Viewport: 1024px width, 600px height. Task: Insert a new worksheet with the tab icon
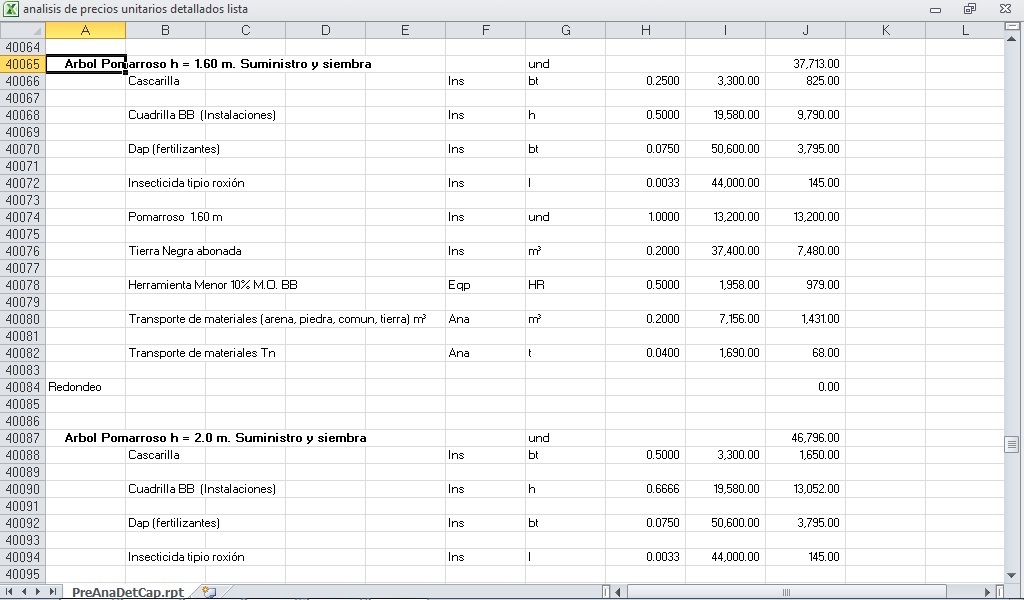click(209, 592)
